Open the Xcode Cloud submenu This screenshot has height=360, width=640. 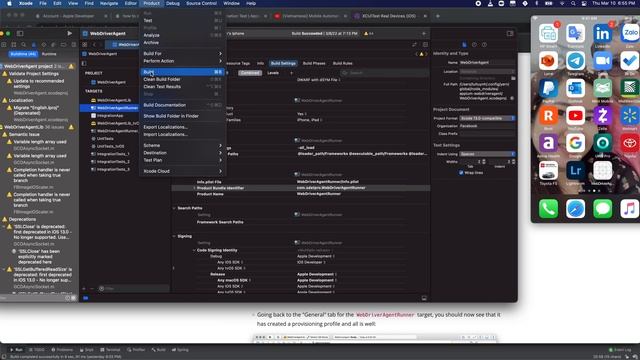pyautogui.click(x=182, y=171)
